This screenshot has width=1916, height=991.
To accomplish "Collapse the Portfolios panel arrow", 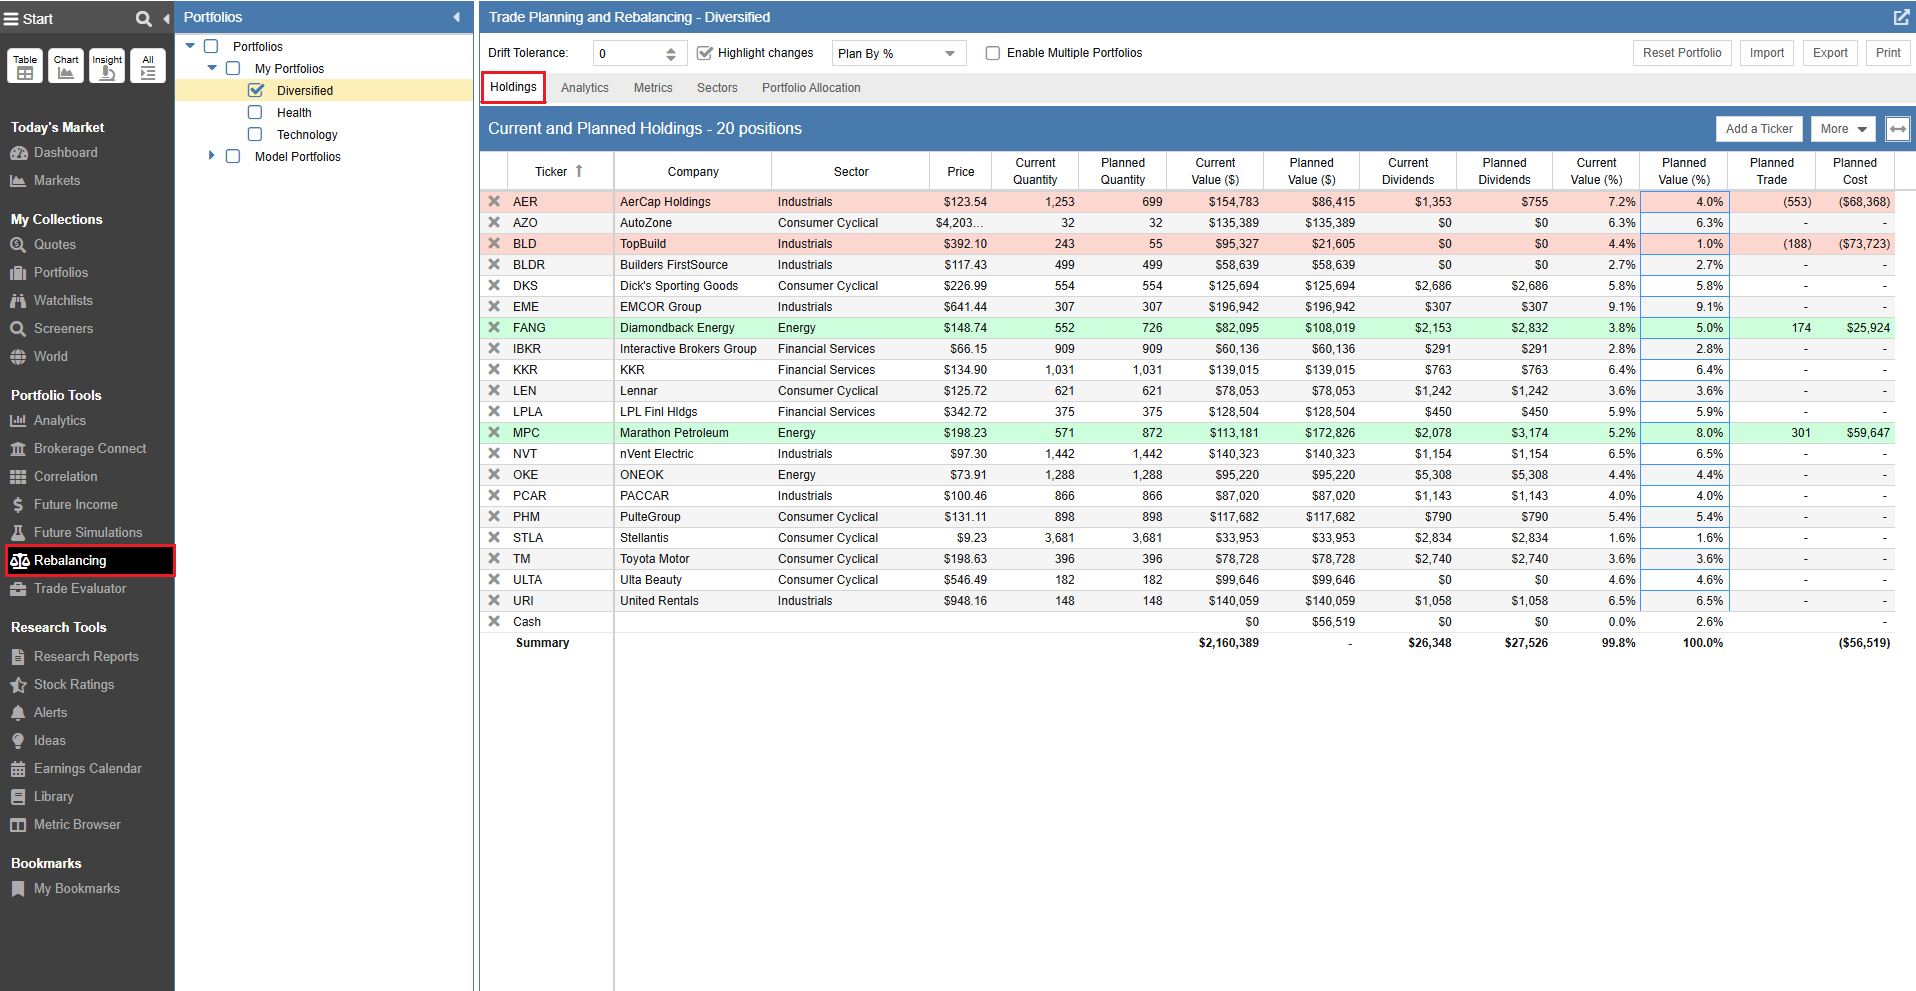I will [x=457, y=17].
